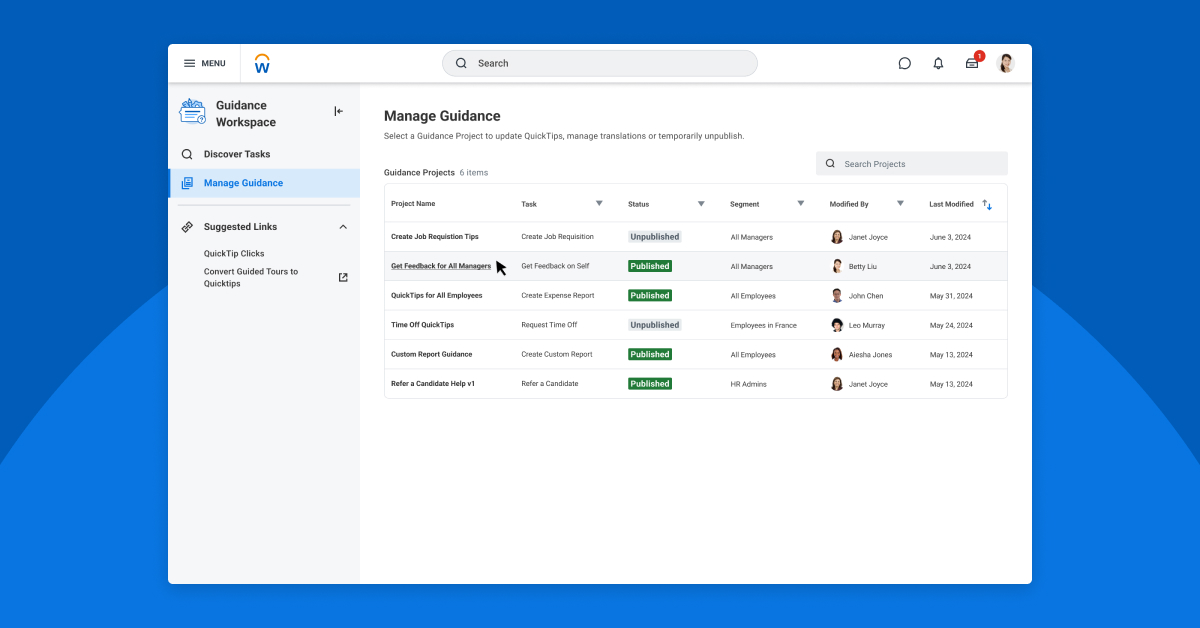Open the Workday home logo

point(262,62)
